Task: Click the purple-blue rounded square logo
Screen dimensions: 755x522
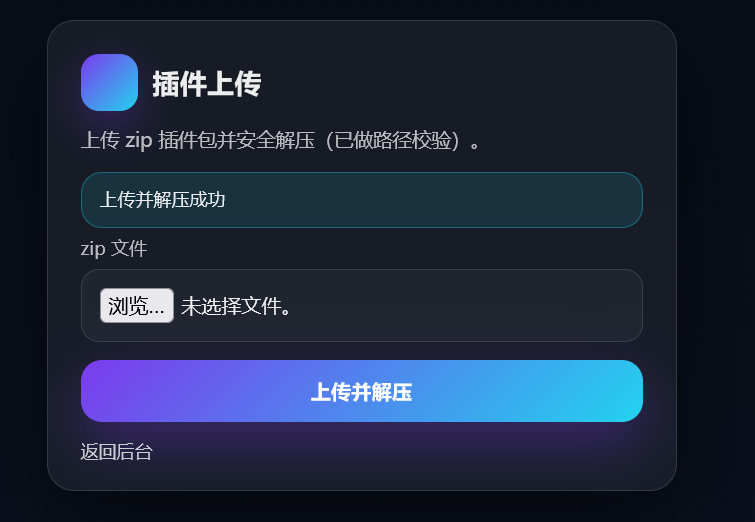Action: point(109,82)
